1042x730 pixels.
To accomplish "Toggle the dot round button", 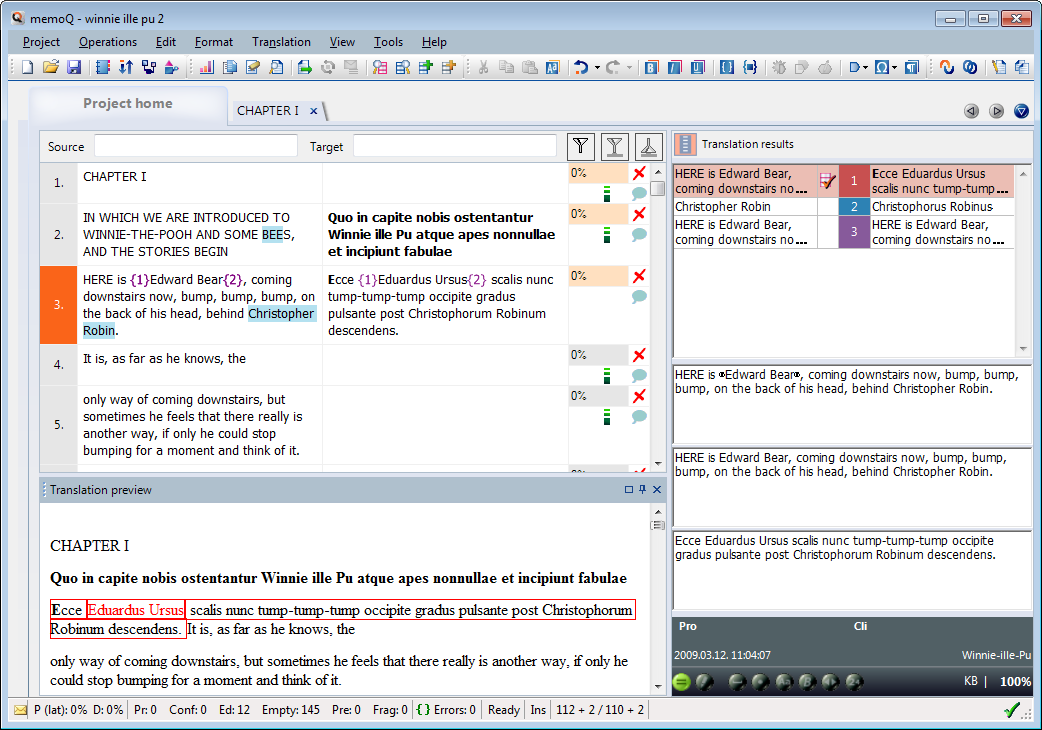I will [x=760, y=682].
